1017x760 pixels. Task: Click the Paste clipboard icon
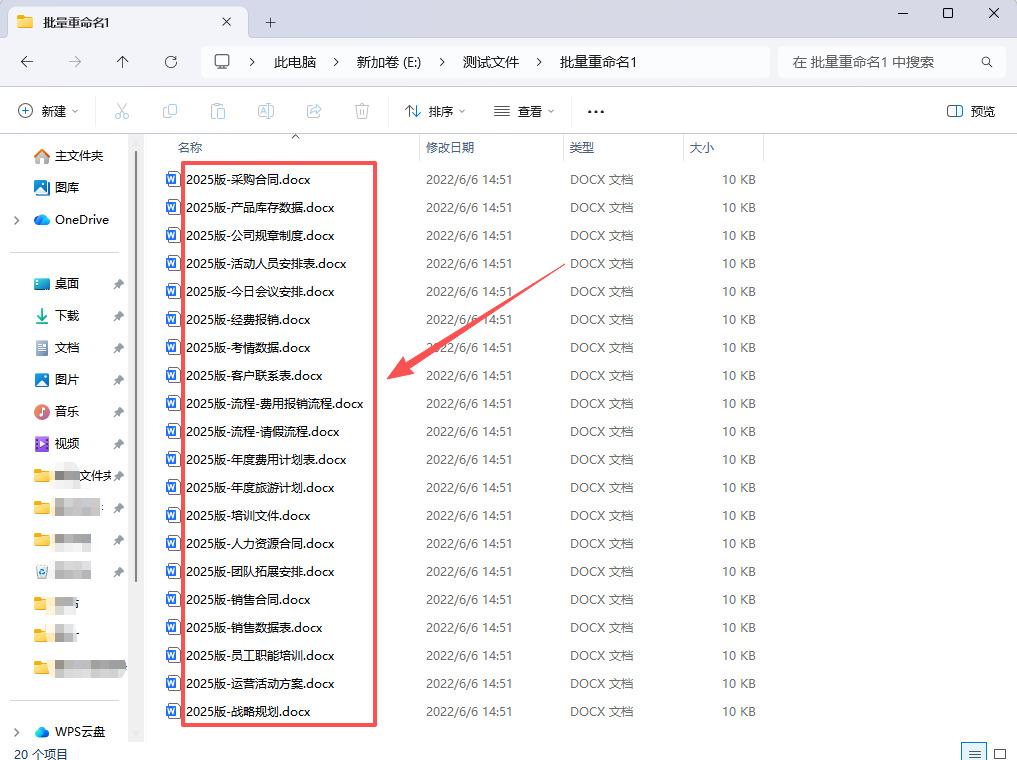218,112
